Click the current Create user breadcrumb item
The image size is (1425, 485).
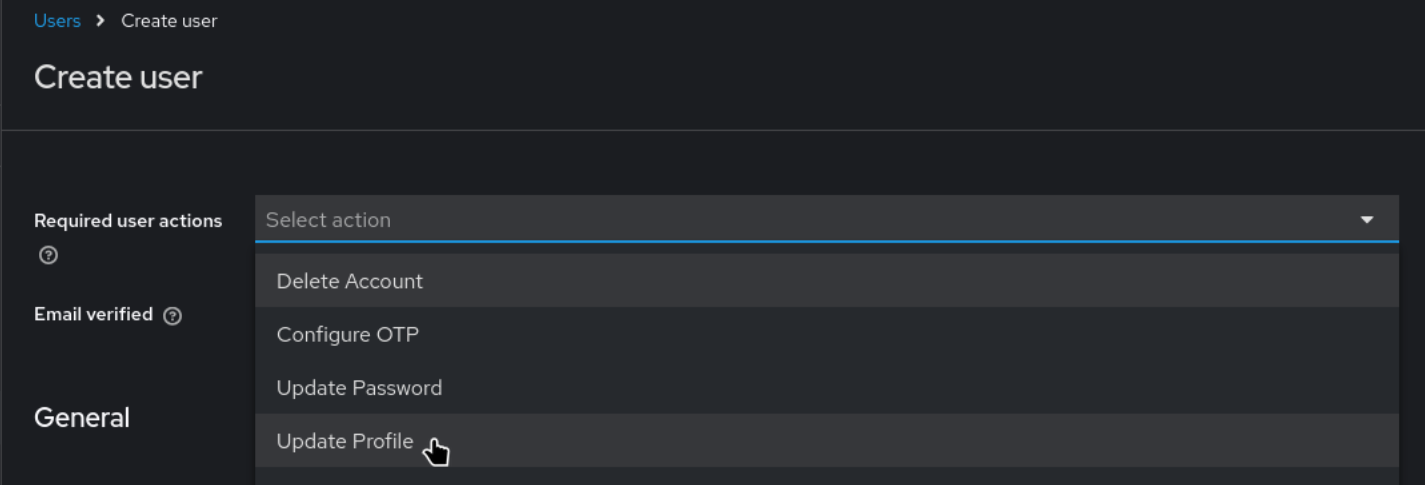click(169, 21)
